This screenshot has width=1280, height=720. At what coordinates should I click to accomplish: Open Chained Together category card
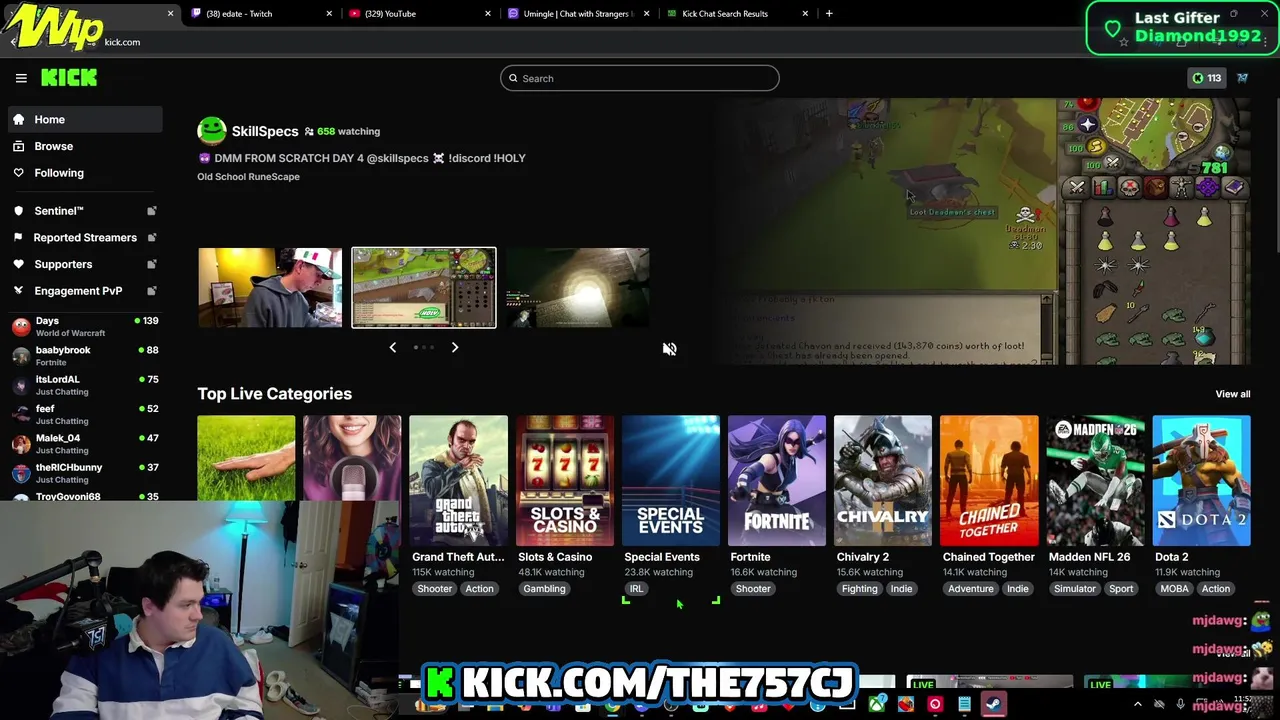coord(988,480)
